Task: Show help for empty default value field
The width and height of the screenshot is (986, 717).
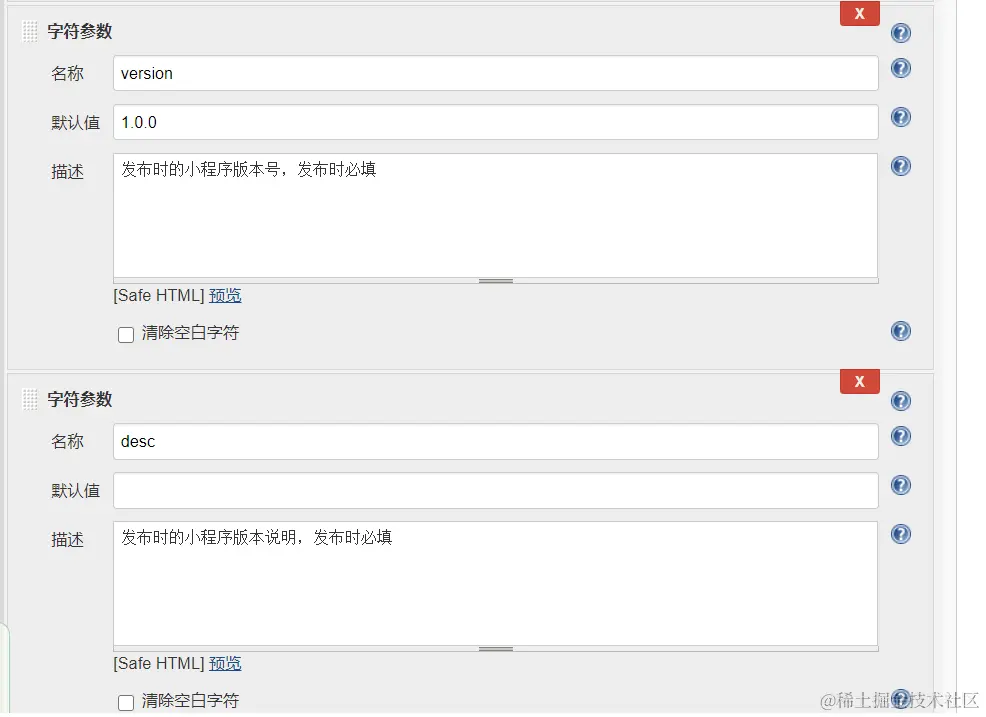Action: [x=900, y=485]
